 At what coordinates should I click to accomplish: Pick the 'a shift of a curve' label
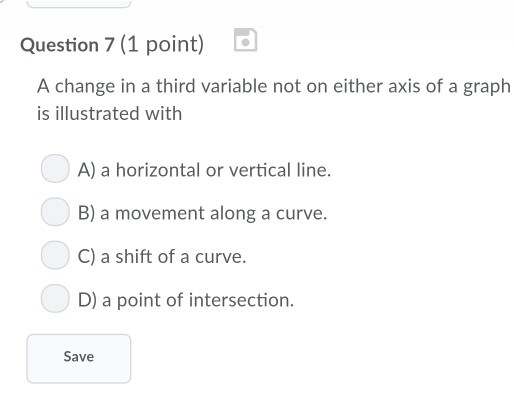pyautogui.click(x=173, y=257)
